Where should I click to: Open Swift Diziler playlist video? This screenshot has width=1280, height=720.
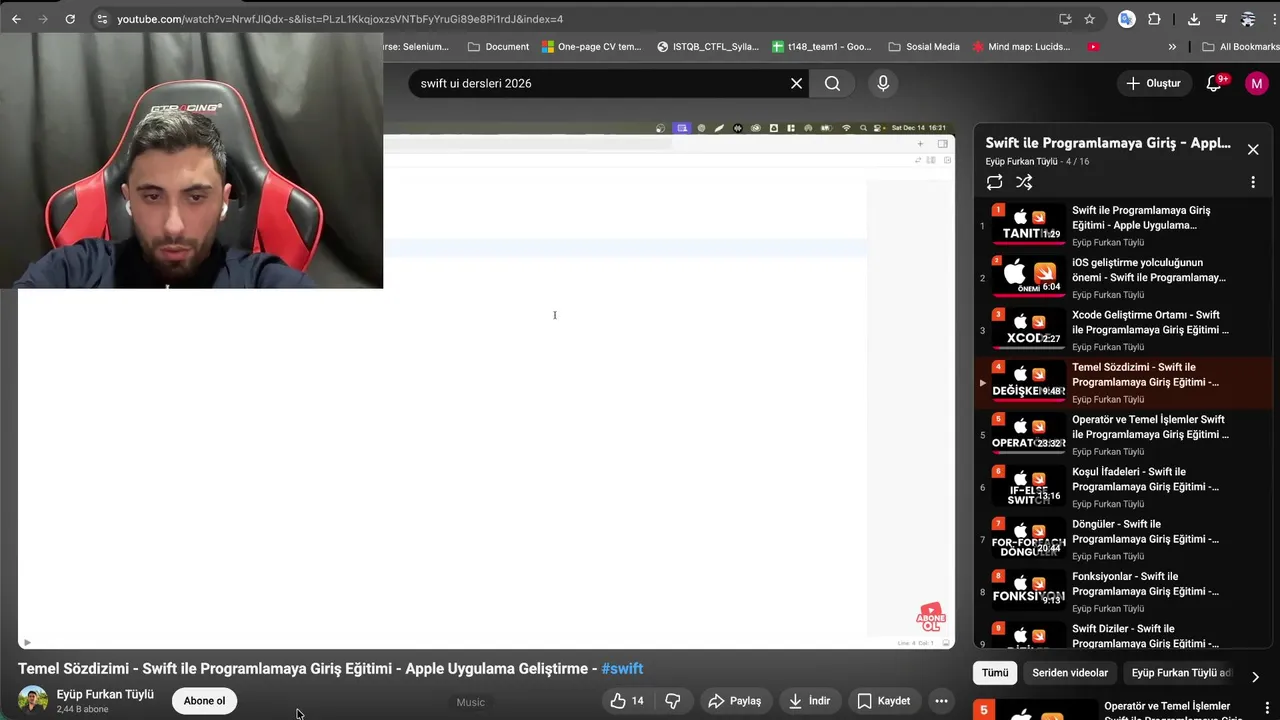click(x=1124, y=636)
